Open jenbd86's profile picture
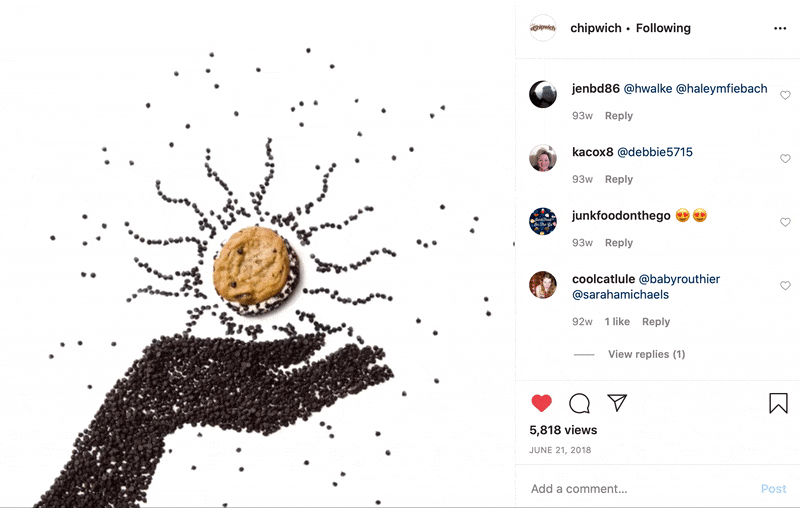This screenshot has width=800, height=508. pos(543,94)
